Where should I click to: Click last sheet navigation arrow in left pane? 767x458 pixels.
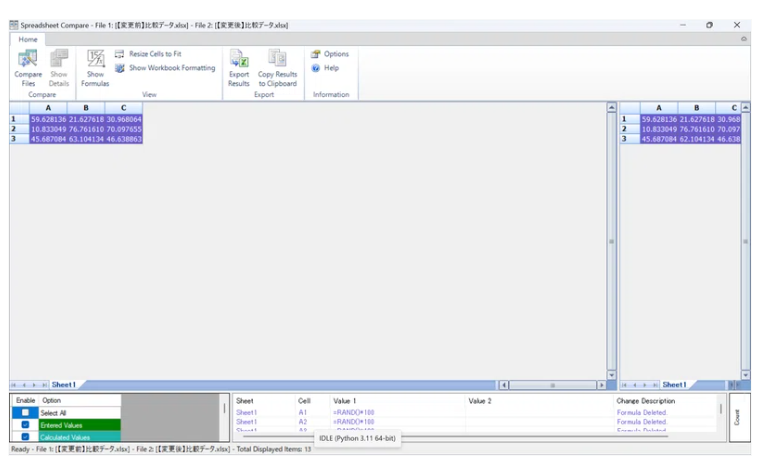(44, 385)
